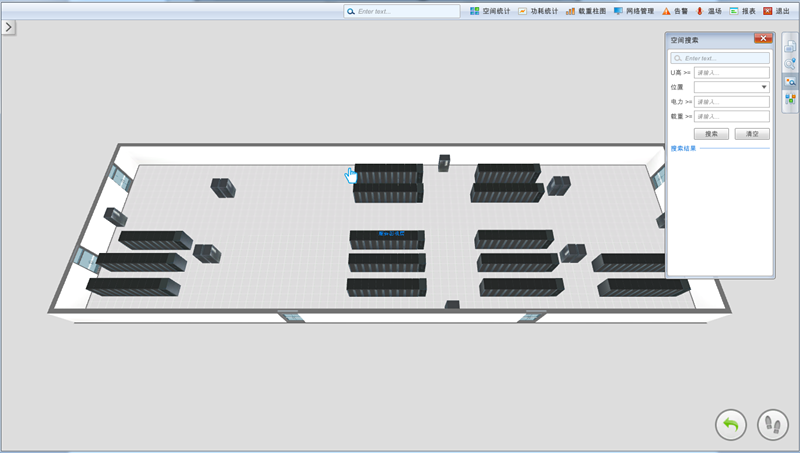Show the 温场 temperature field
The width and height of the screenshot is (800, 453).
[707, 11]
